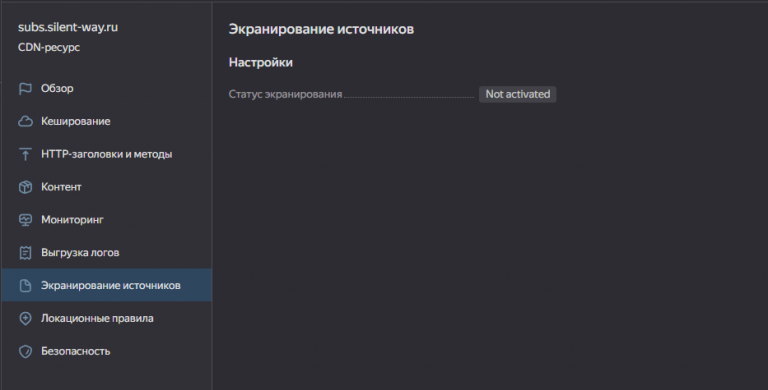
Task: Open HTTP-заголовки и методы
Action: tap(106, 154)
